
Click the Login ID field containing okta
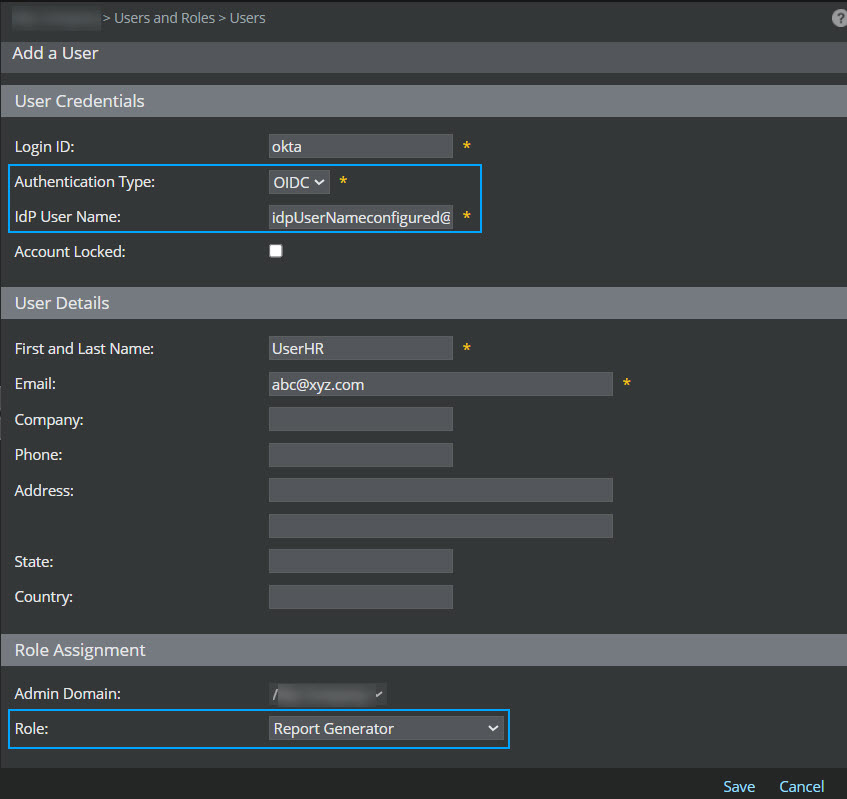[361, 146]
